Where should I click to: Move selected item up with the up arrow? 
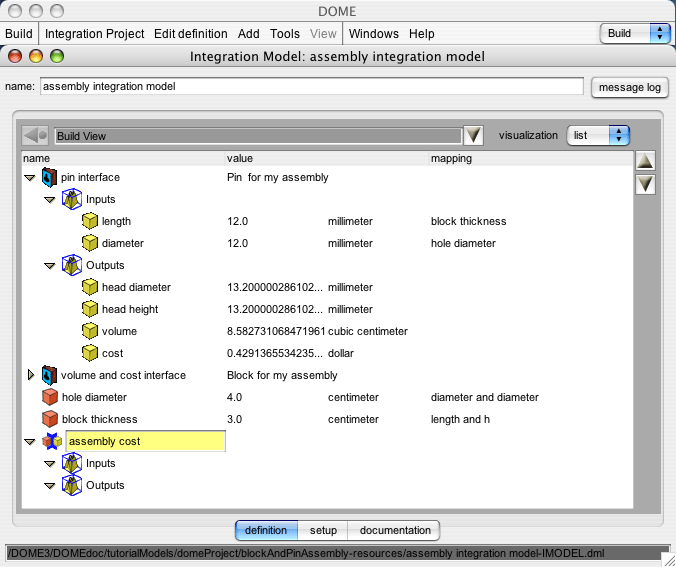click(x=645, y=161)
